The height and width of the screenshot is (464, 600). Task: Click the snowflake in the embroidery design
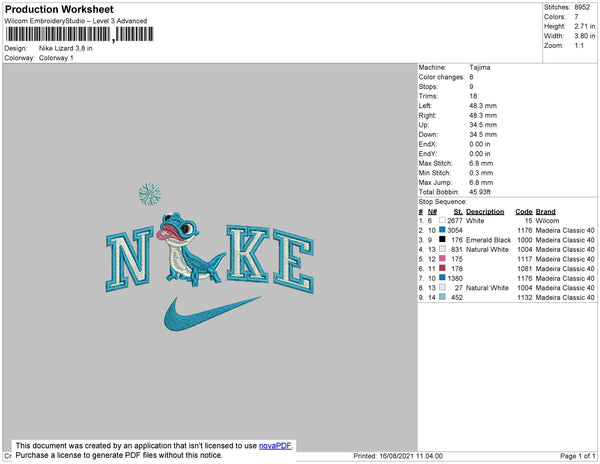pos(150,194)
